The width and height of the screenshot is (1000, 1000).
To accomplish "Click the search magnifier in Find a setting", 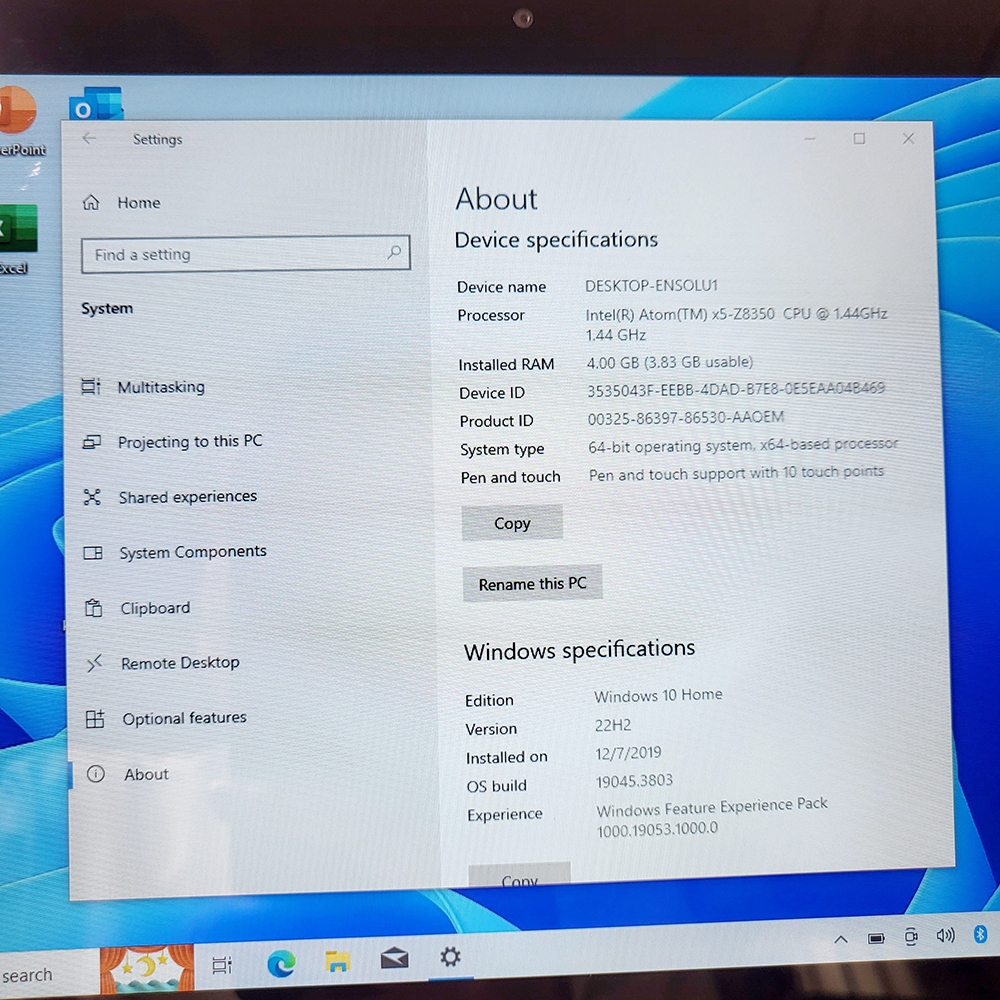I will (x=394, y=253).
